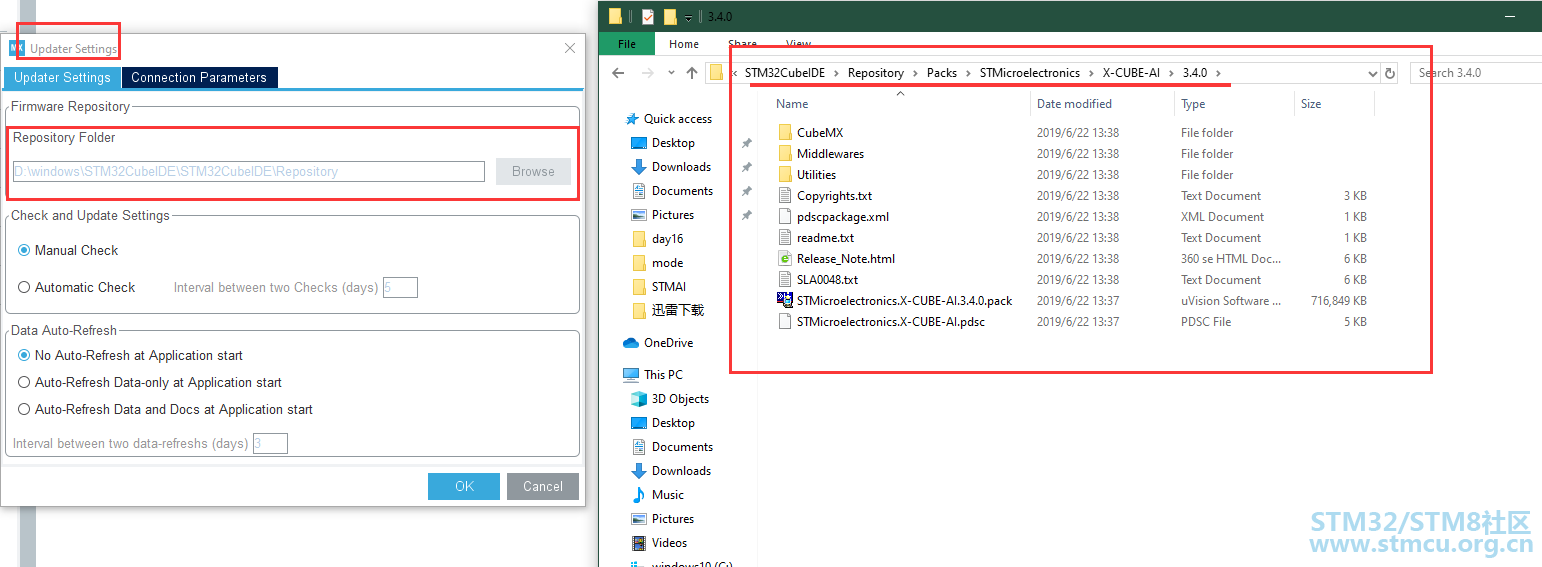Click the Repository breadcrumb segment
The image size is (1542, 567).
(876, 73)
